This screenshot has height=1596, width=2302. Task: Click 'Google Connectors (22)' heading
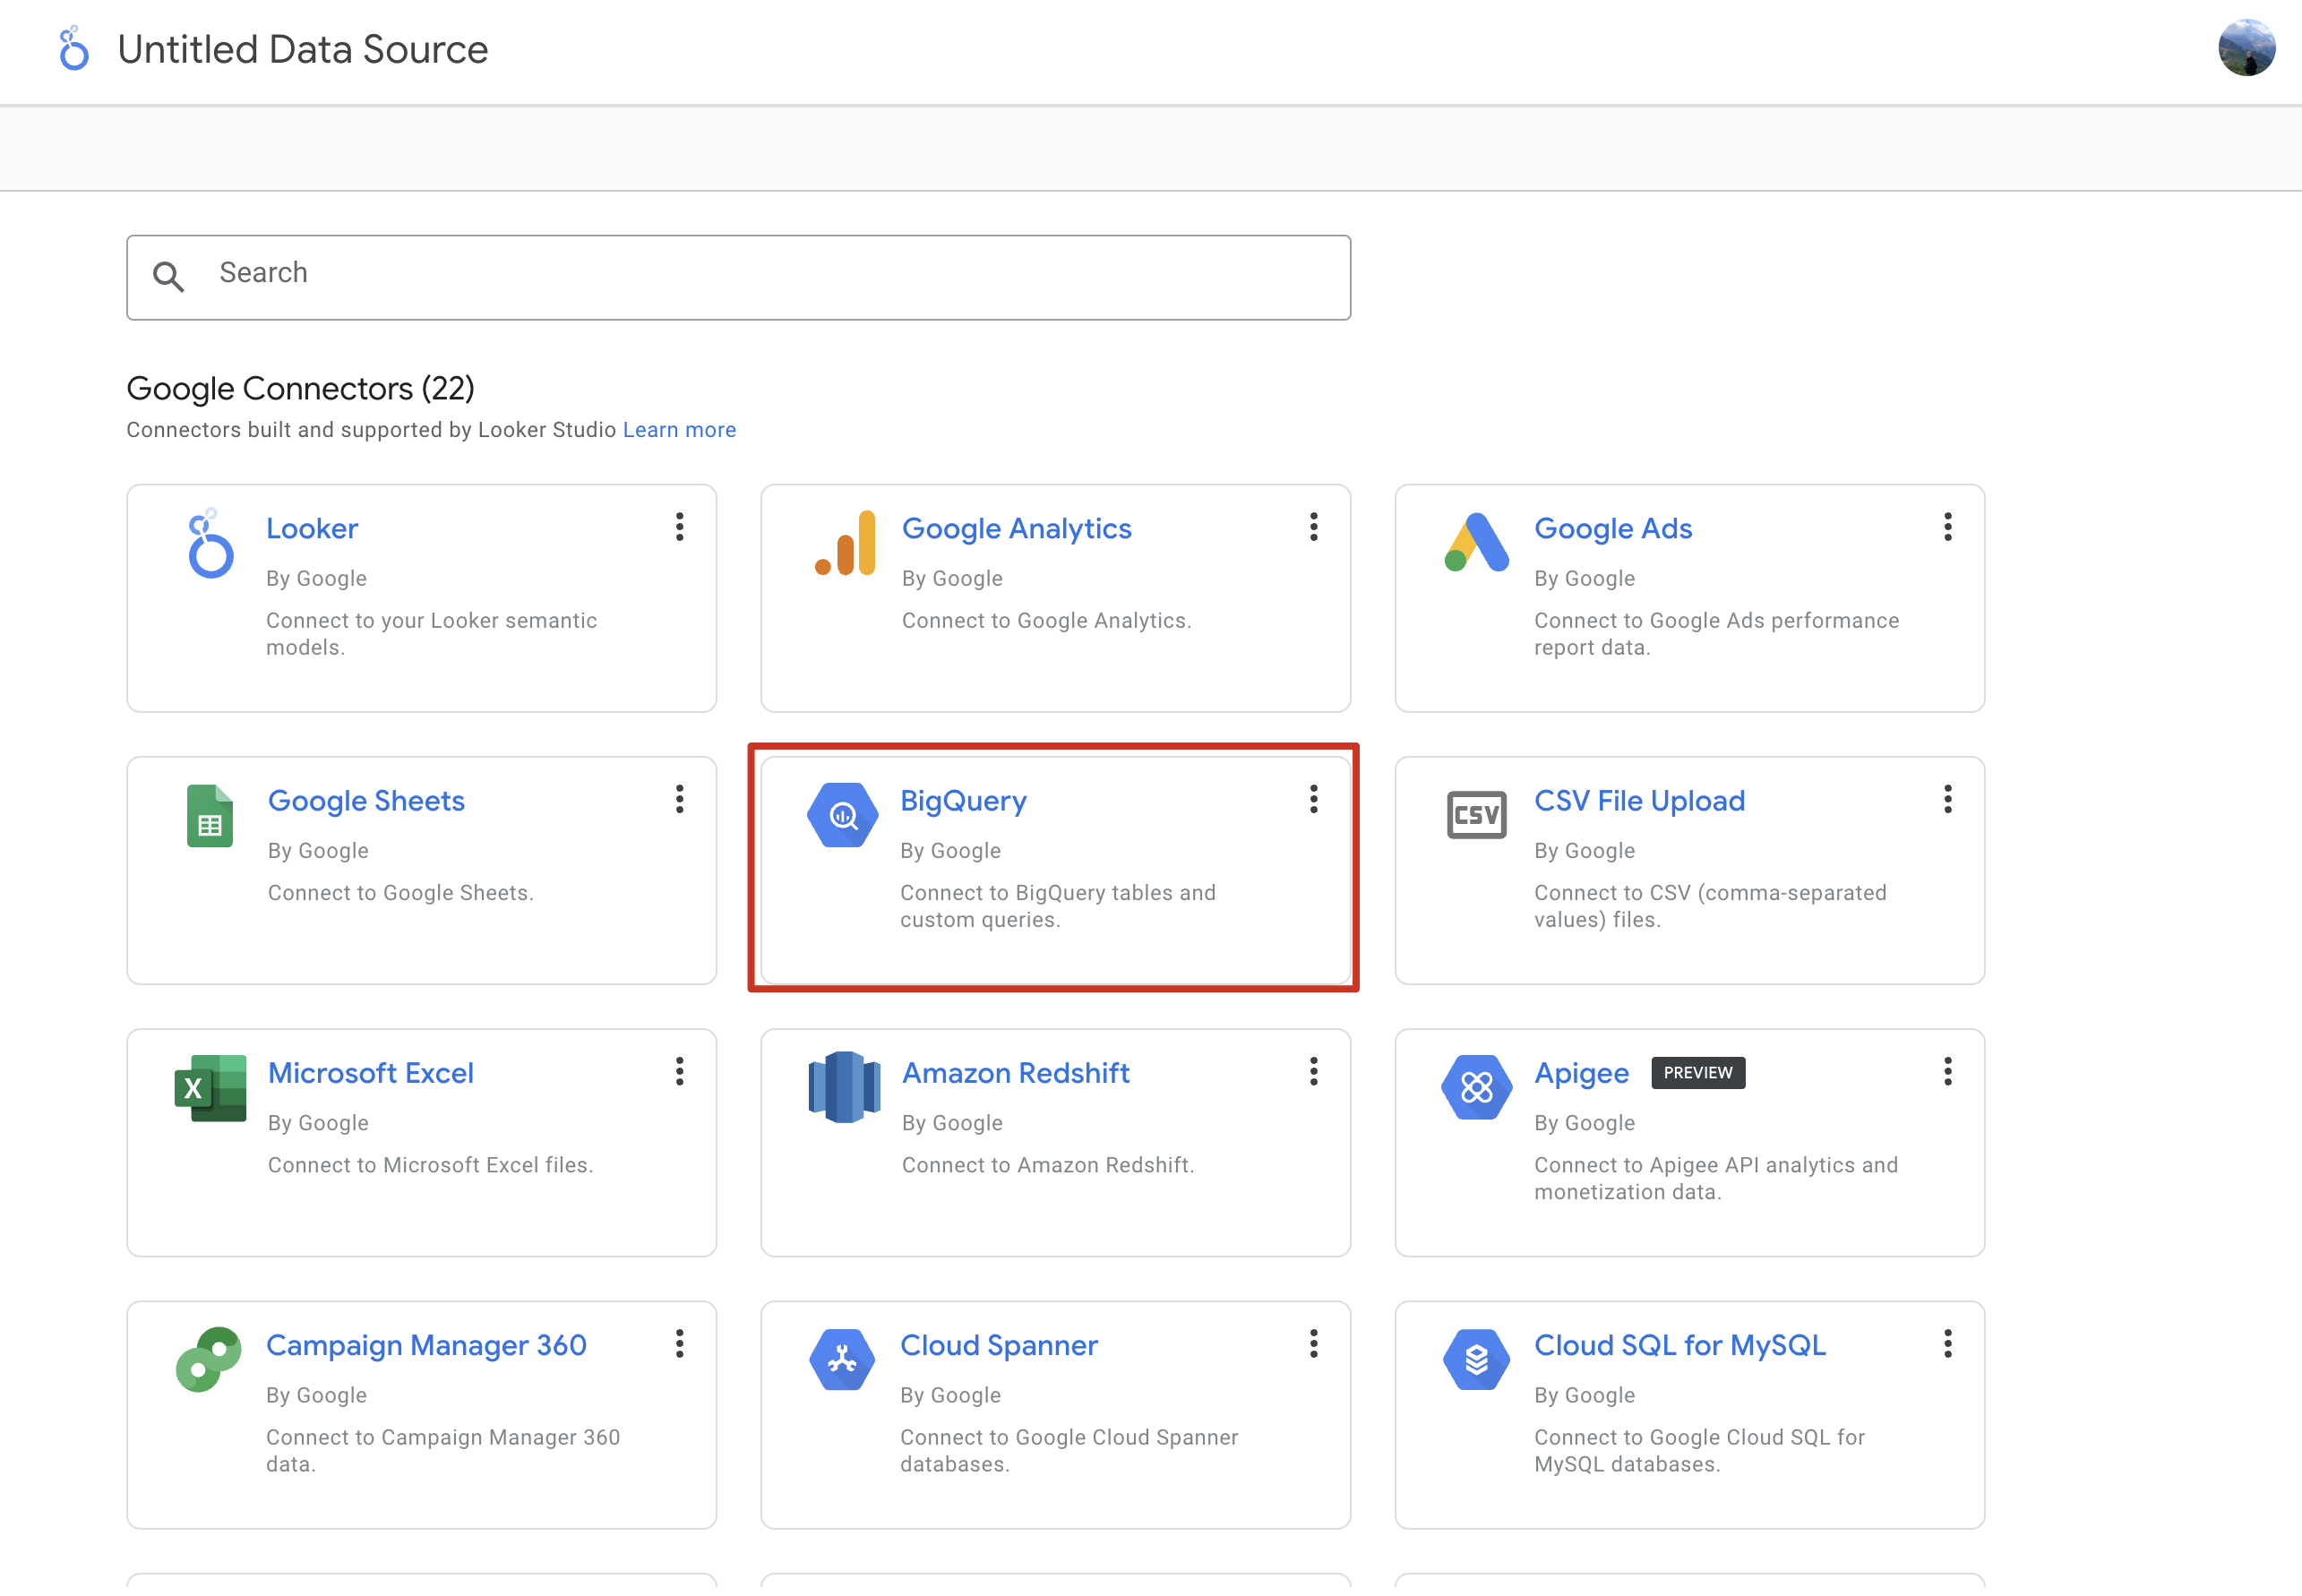[x=300, y=389]
